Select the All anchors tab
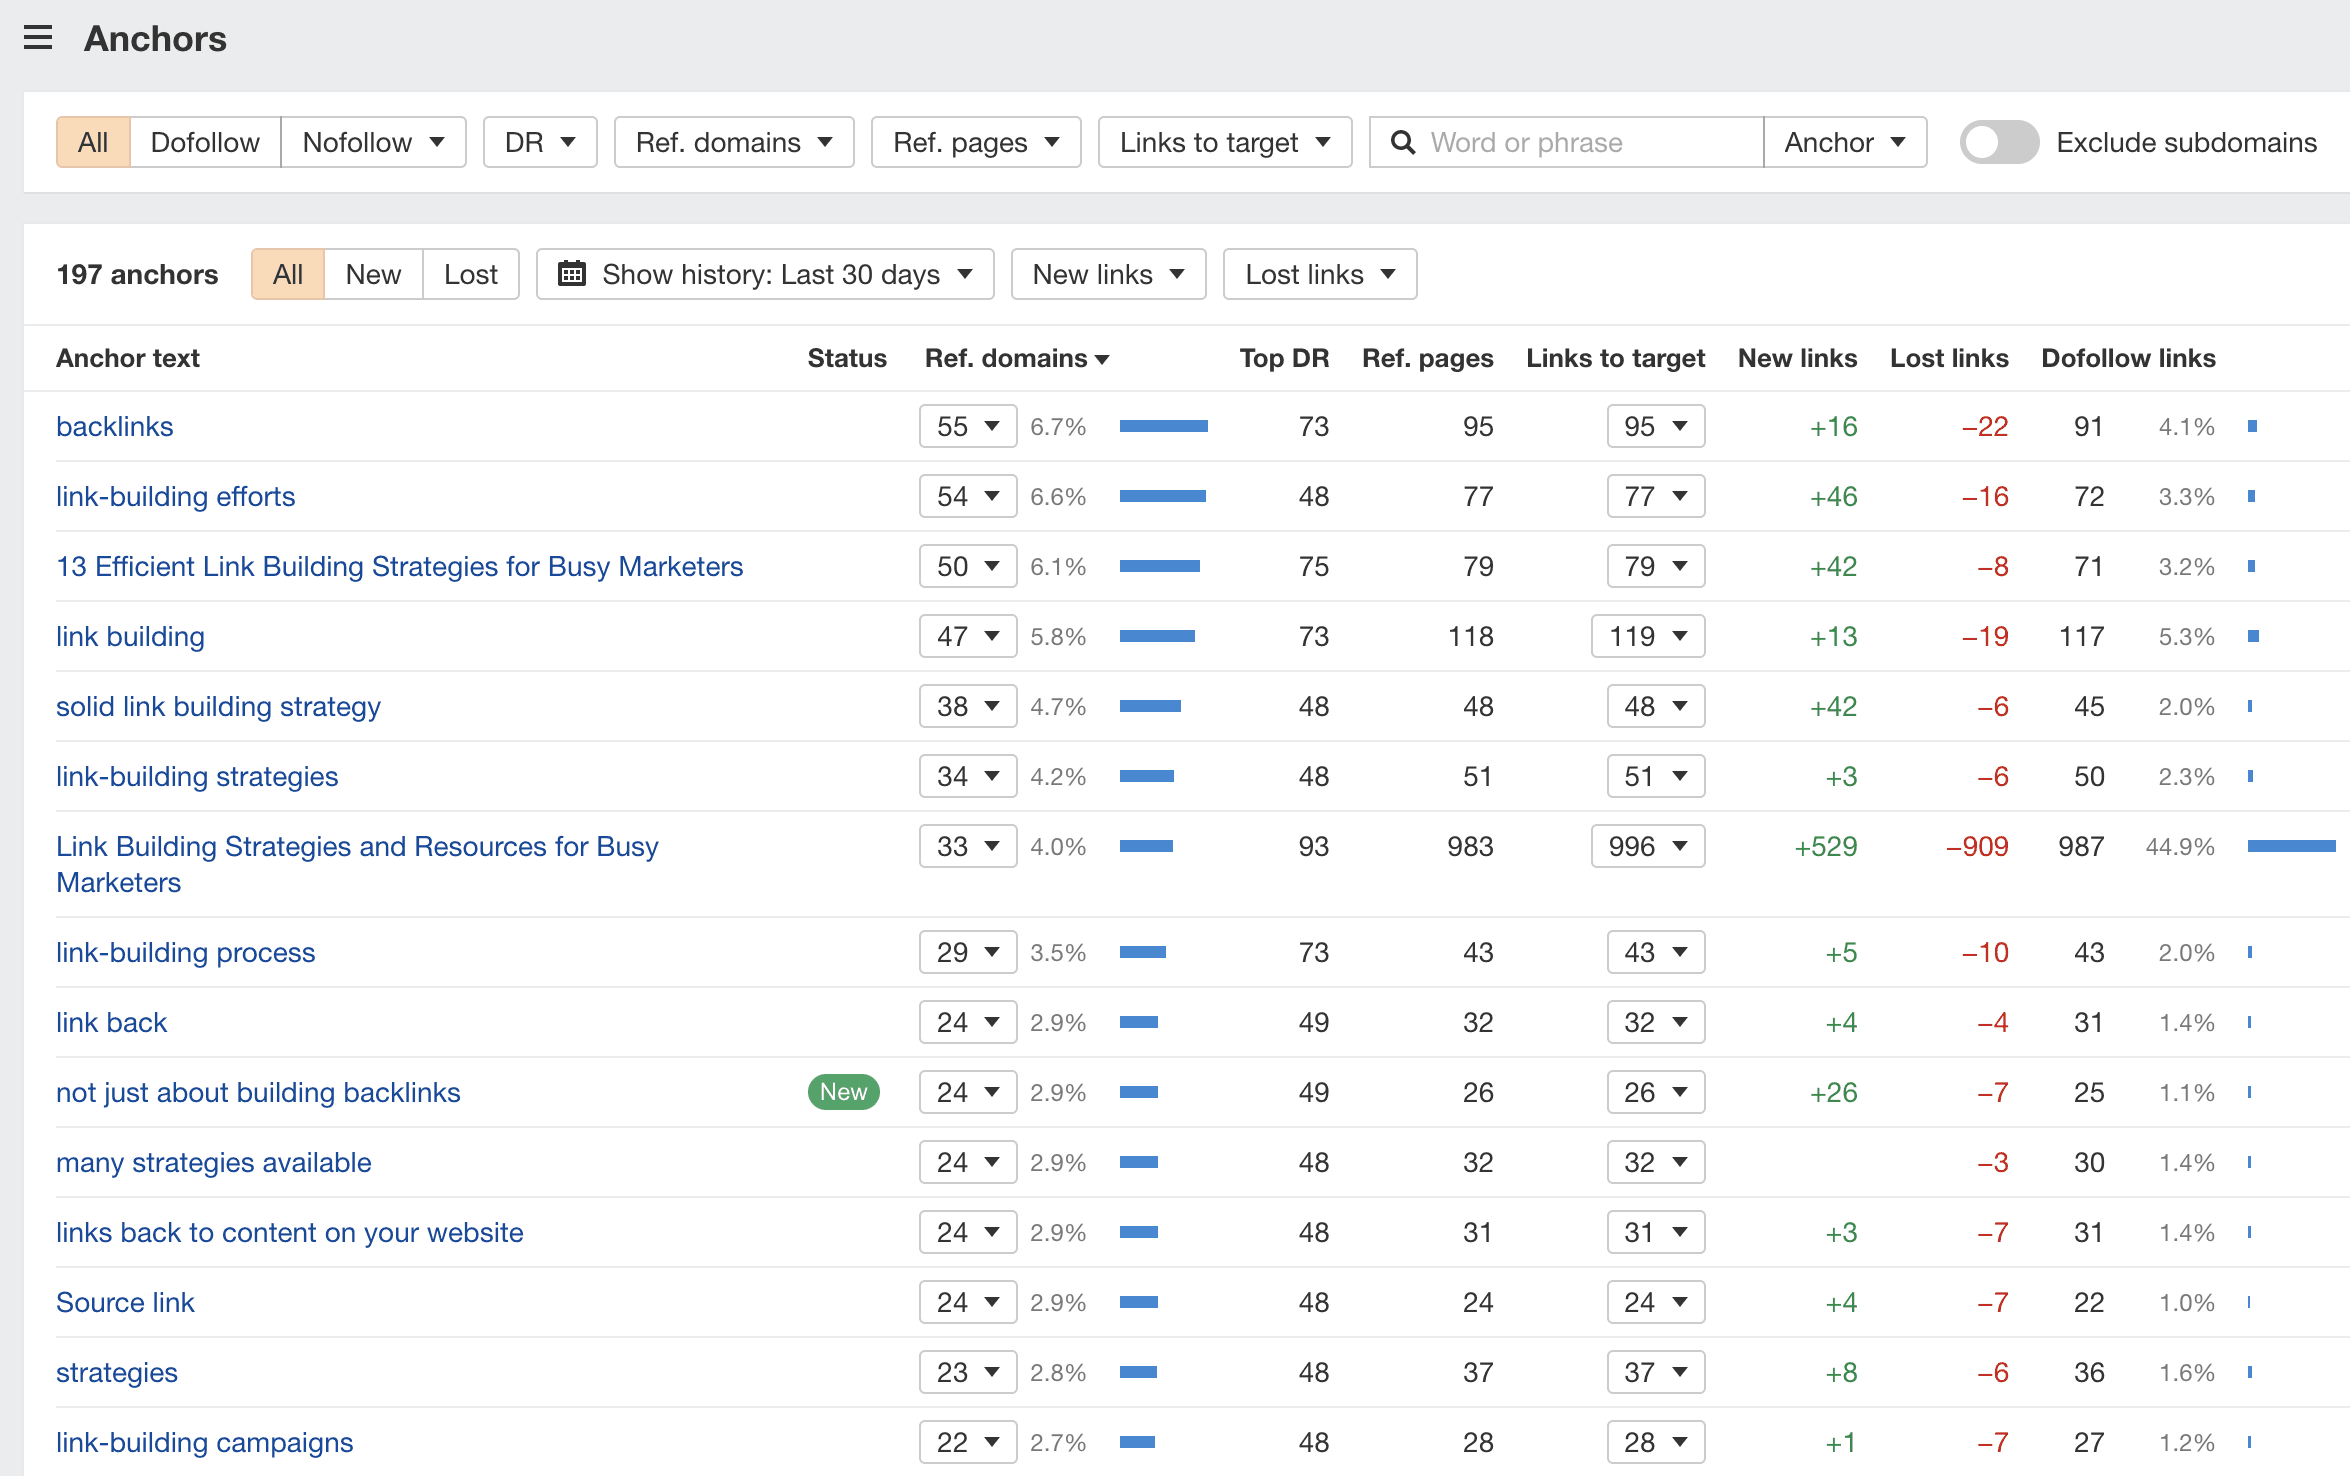The width and height of the screenshot is (2350, 1476). (288, 274)
